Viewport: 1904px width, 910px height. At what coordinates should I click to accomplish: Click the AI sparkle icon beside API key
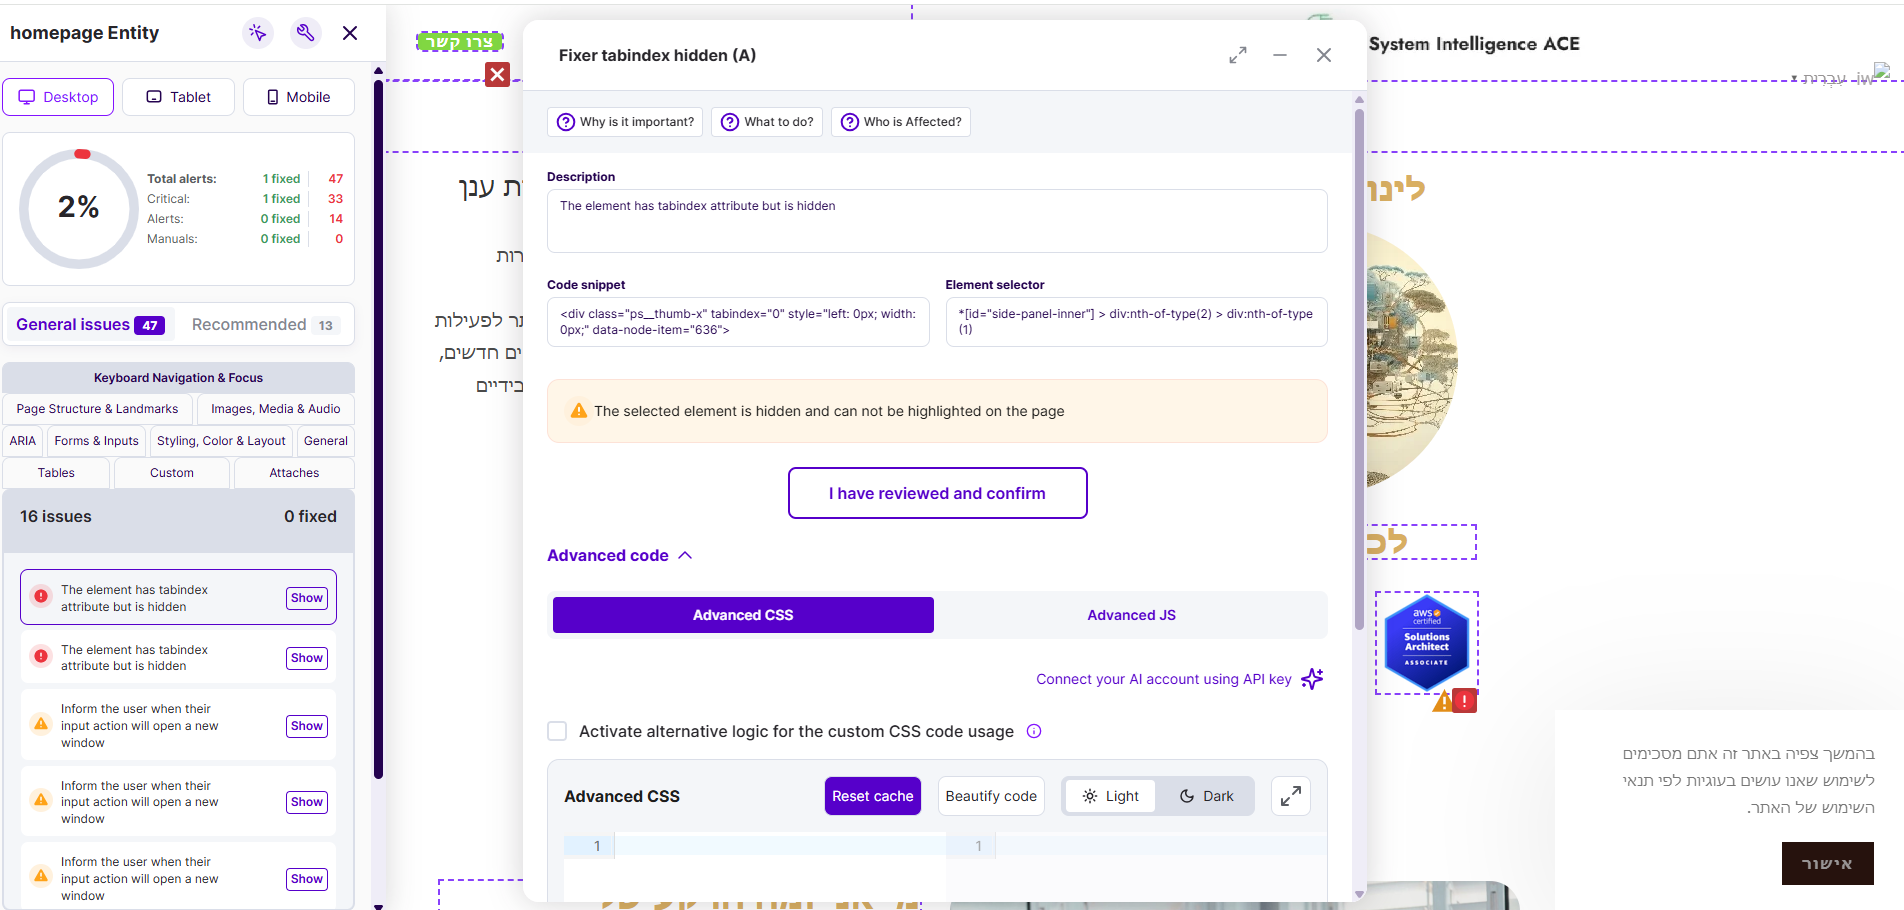tap(1312, 679)
